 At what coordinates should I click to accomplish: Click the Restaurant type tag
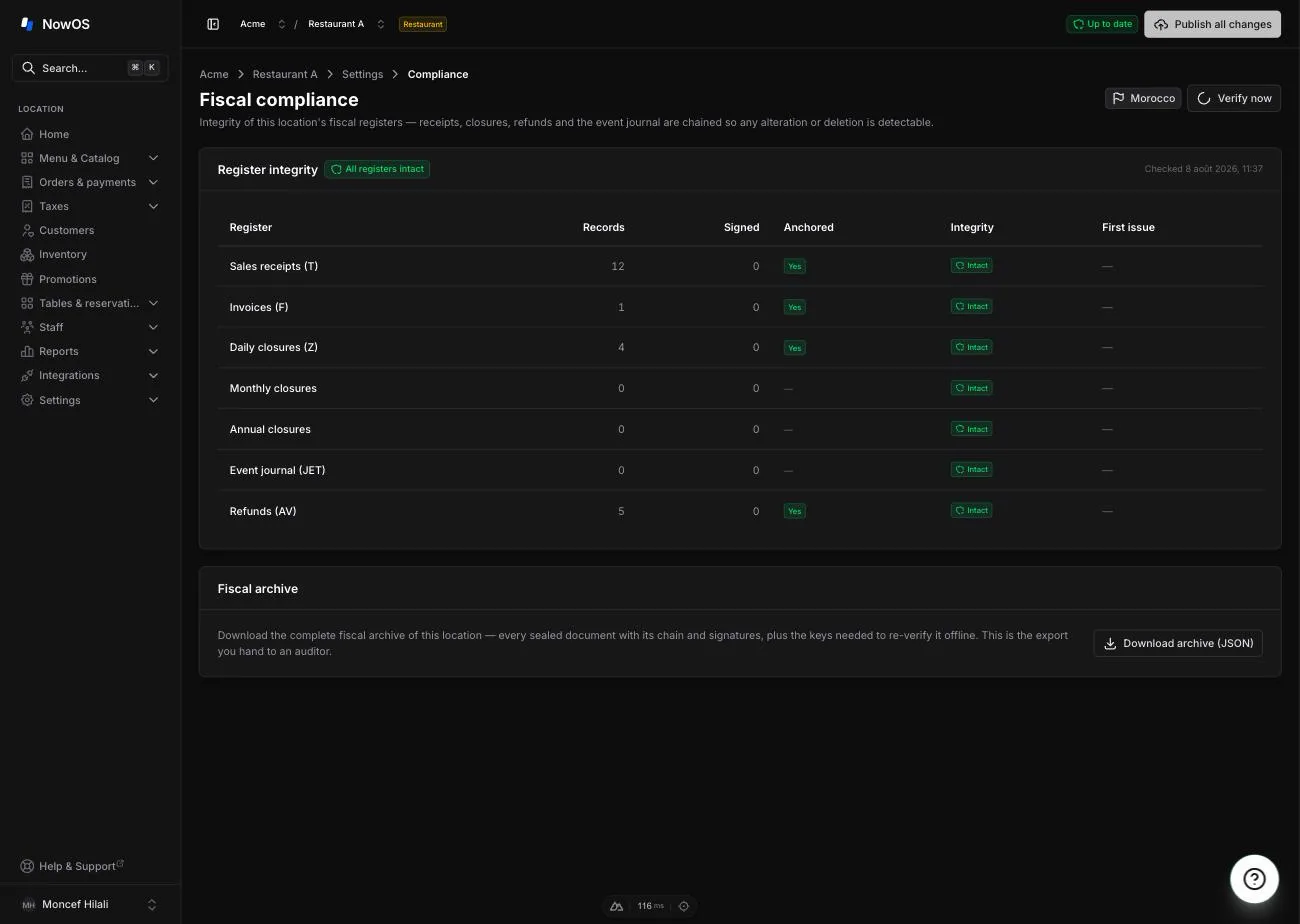(422, 24)
